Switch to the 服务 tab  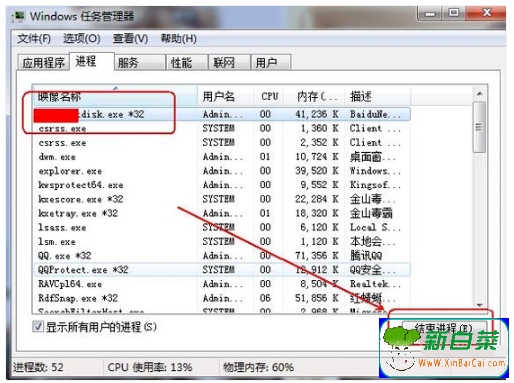[140, 62]
